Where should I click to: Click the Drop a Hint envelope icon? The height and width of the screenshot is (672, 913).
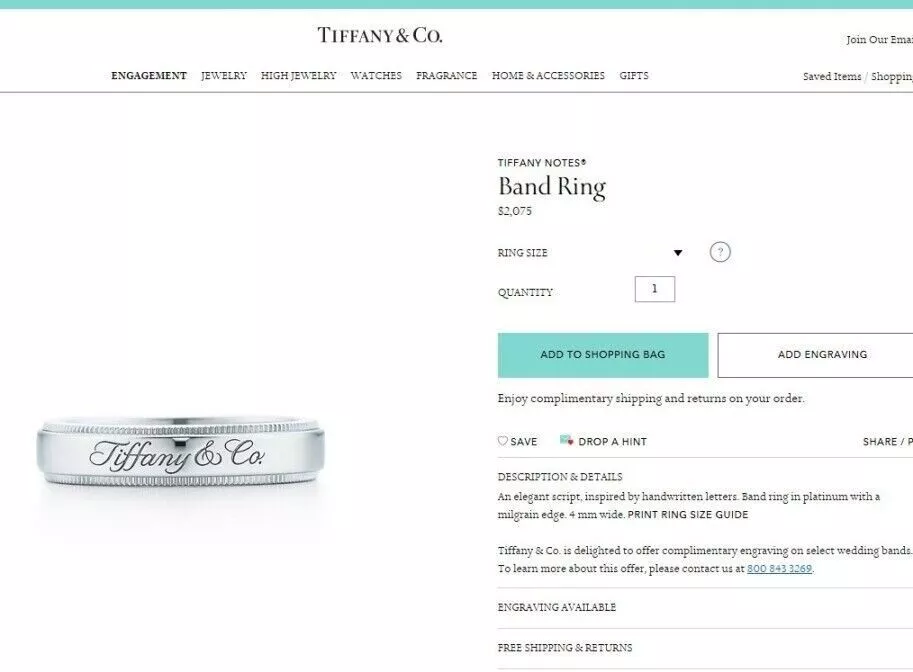point(566,440)
